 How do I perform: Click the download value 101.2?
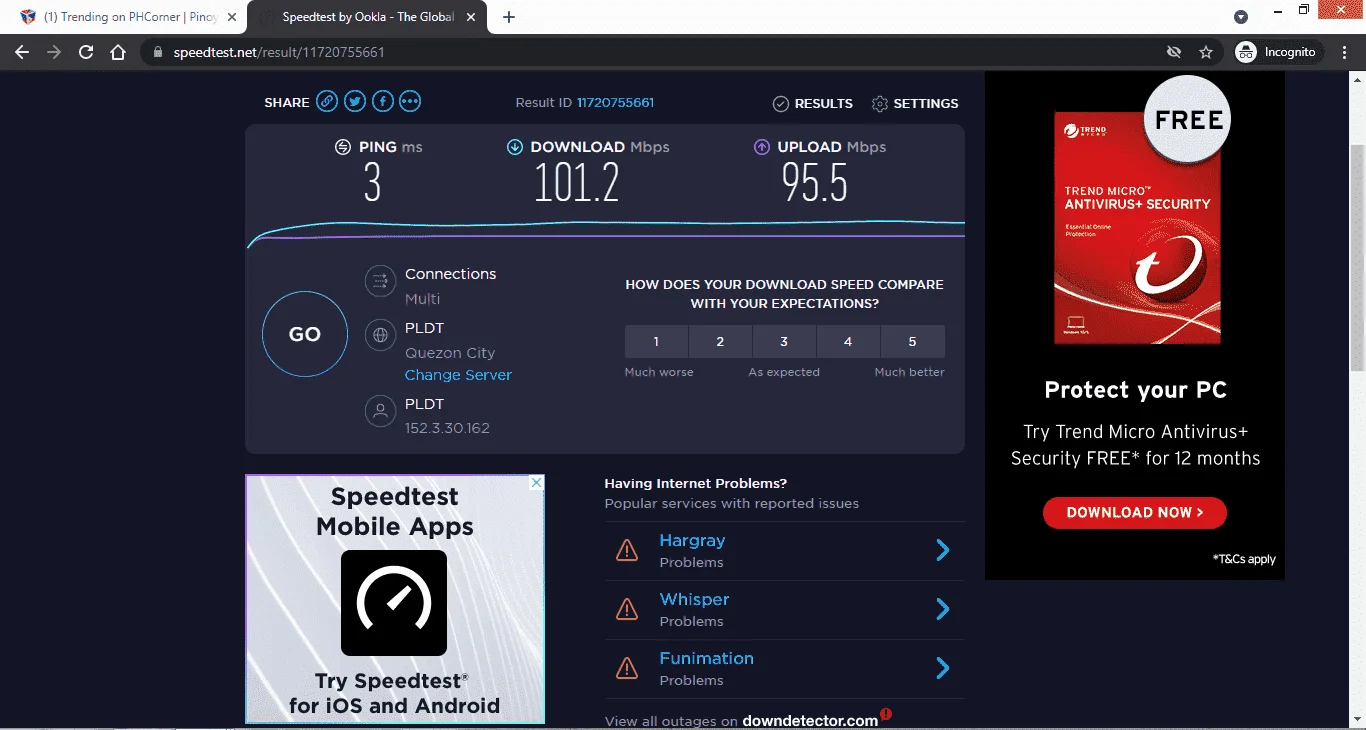click(x=577, y=183)
